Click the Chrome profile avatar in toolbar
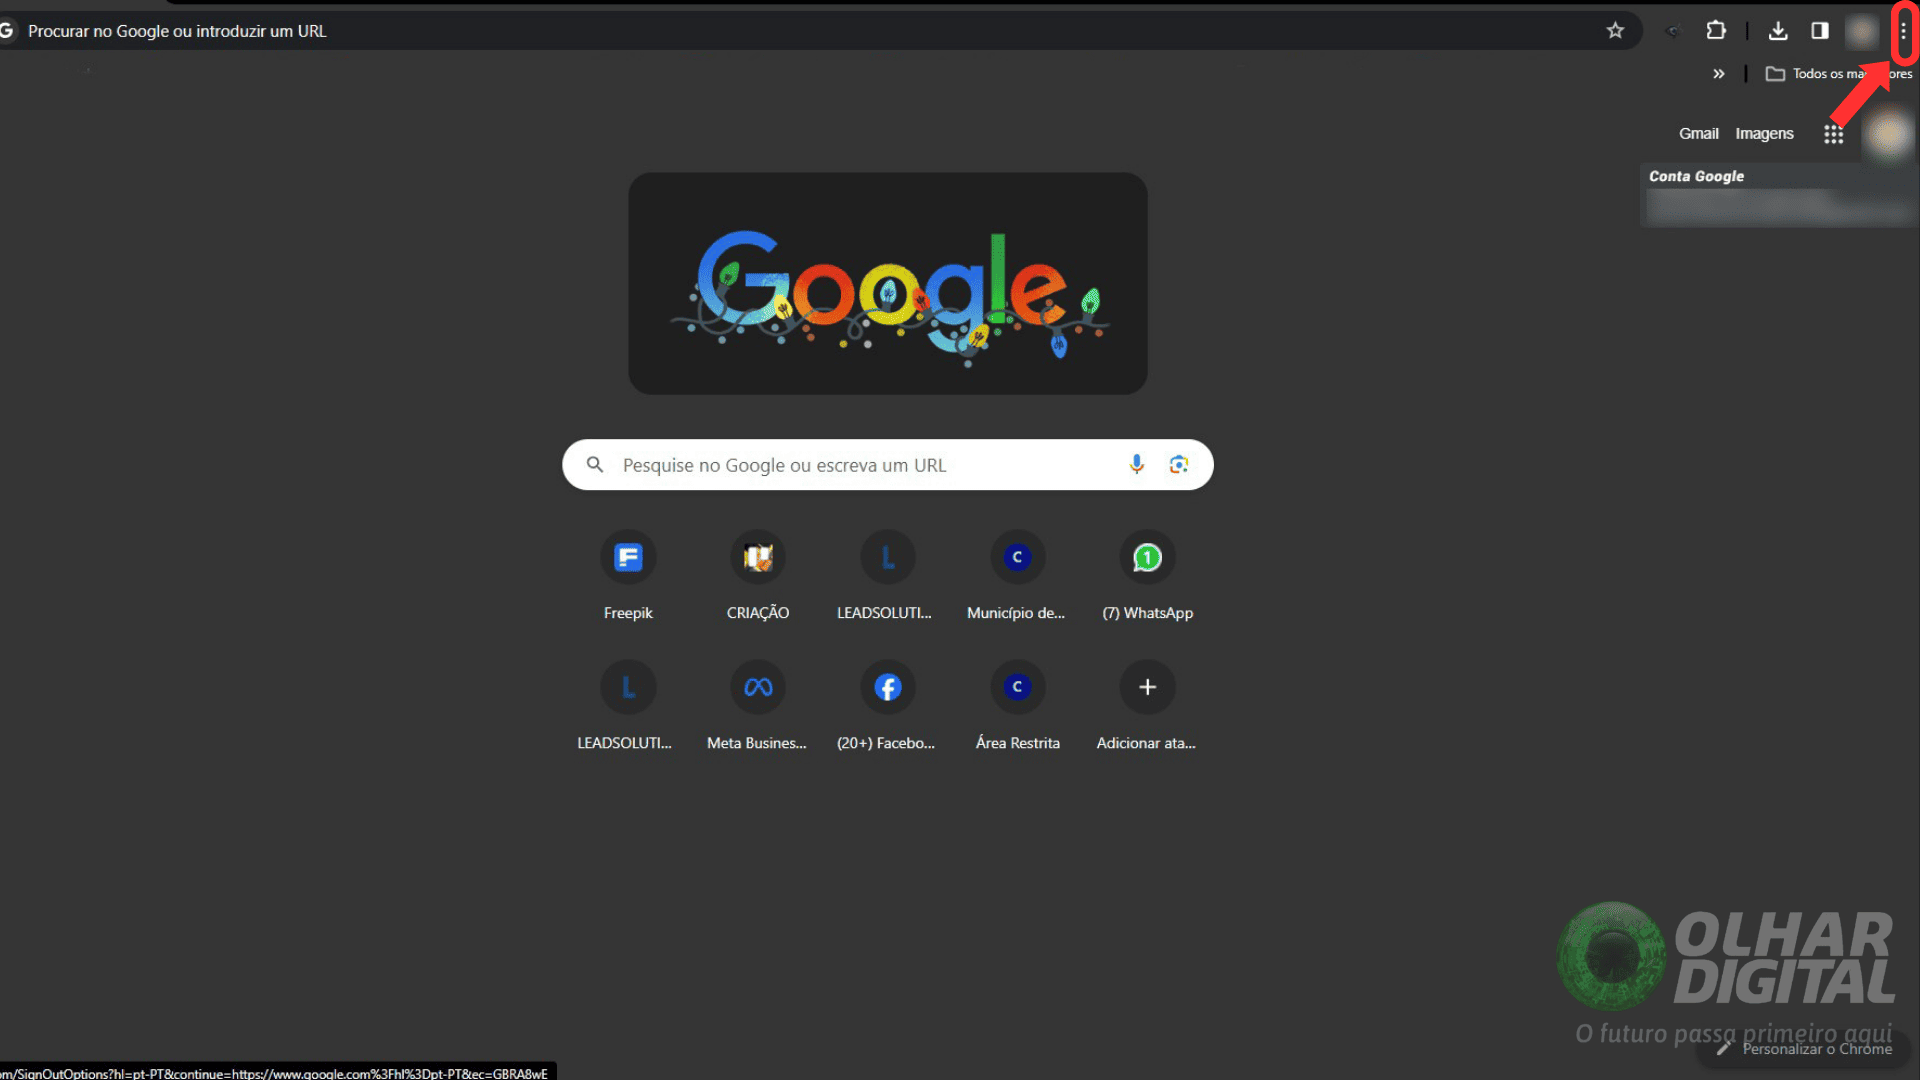This screenshot has height=1080, width=1920. (x=1862, y=31)
